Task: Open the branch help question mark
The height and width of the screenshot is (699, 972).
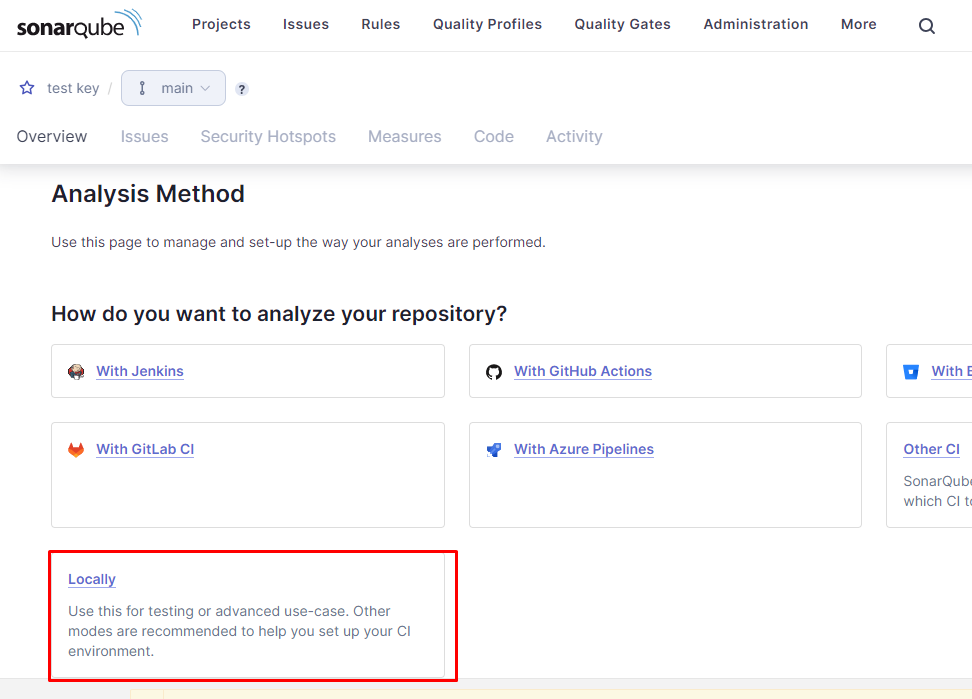Action: click(242, 89)
